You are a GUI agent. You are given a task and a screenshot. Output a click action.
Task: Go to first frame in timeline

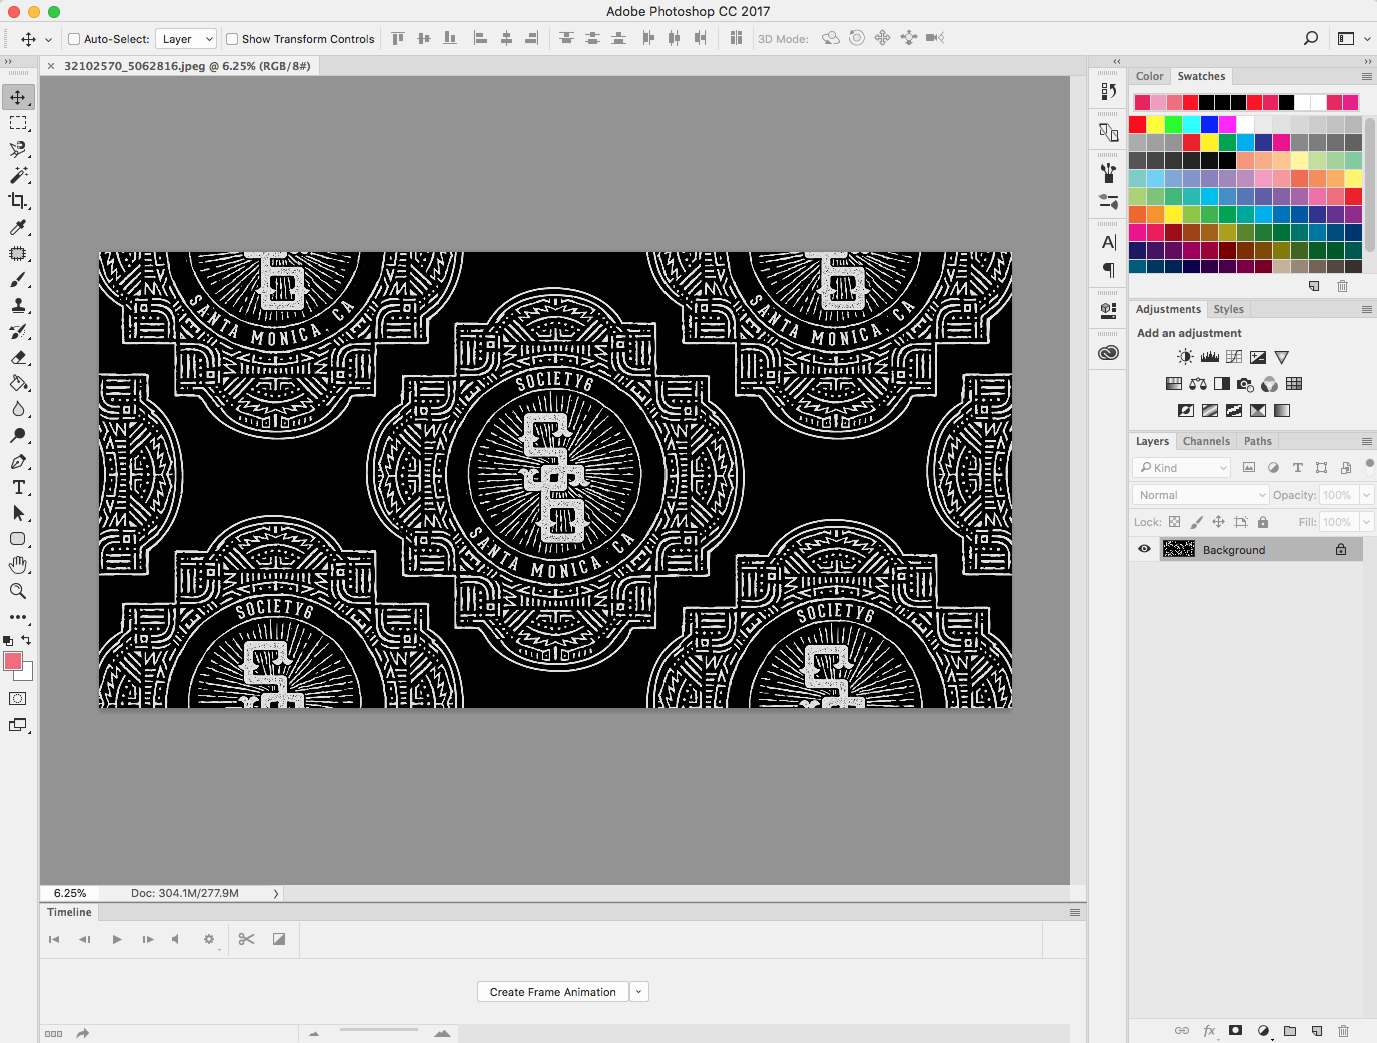click(54, 939)
